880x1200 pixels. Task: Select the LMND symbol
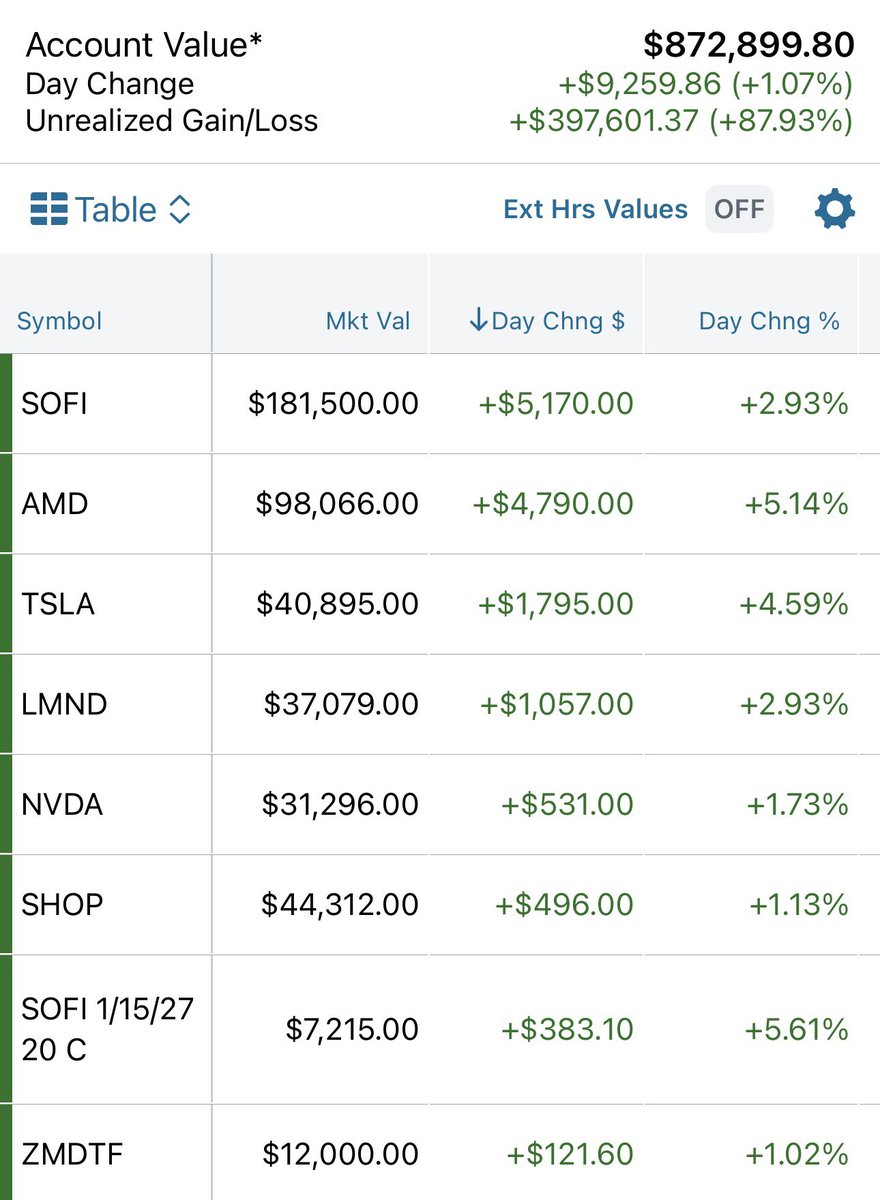(x=64, y=704)
